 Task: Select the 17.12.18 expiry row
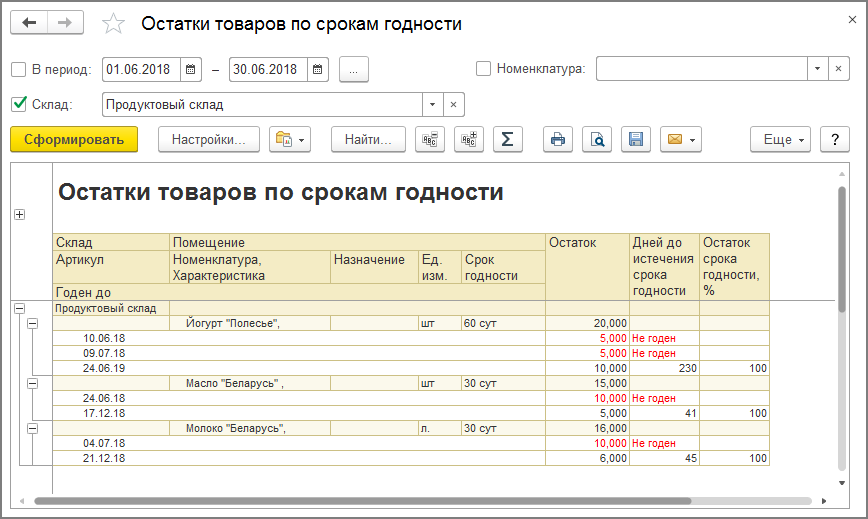(411, 413)
